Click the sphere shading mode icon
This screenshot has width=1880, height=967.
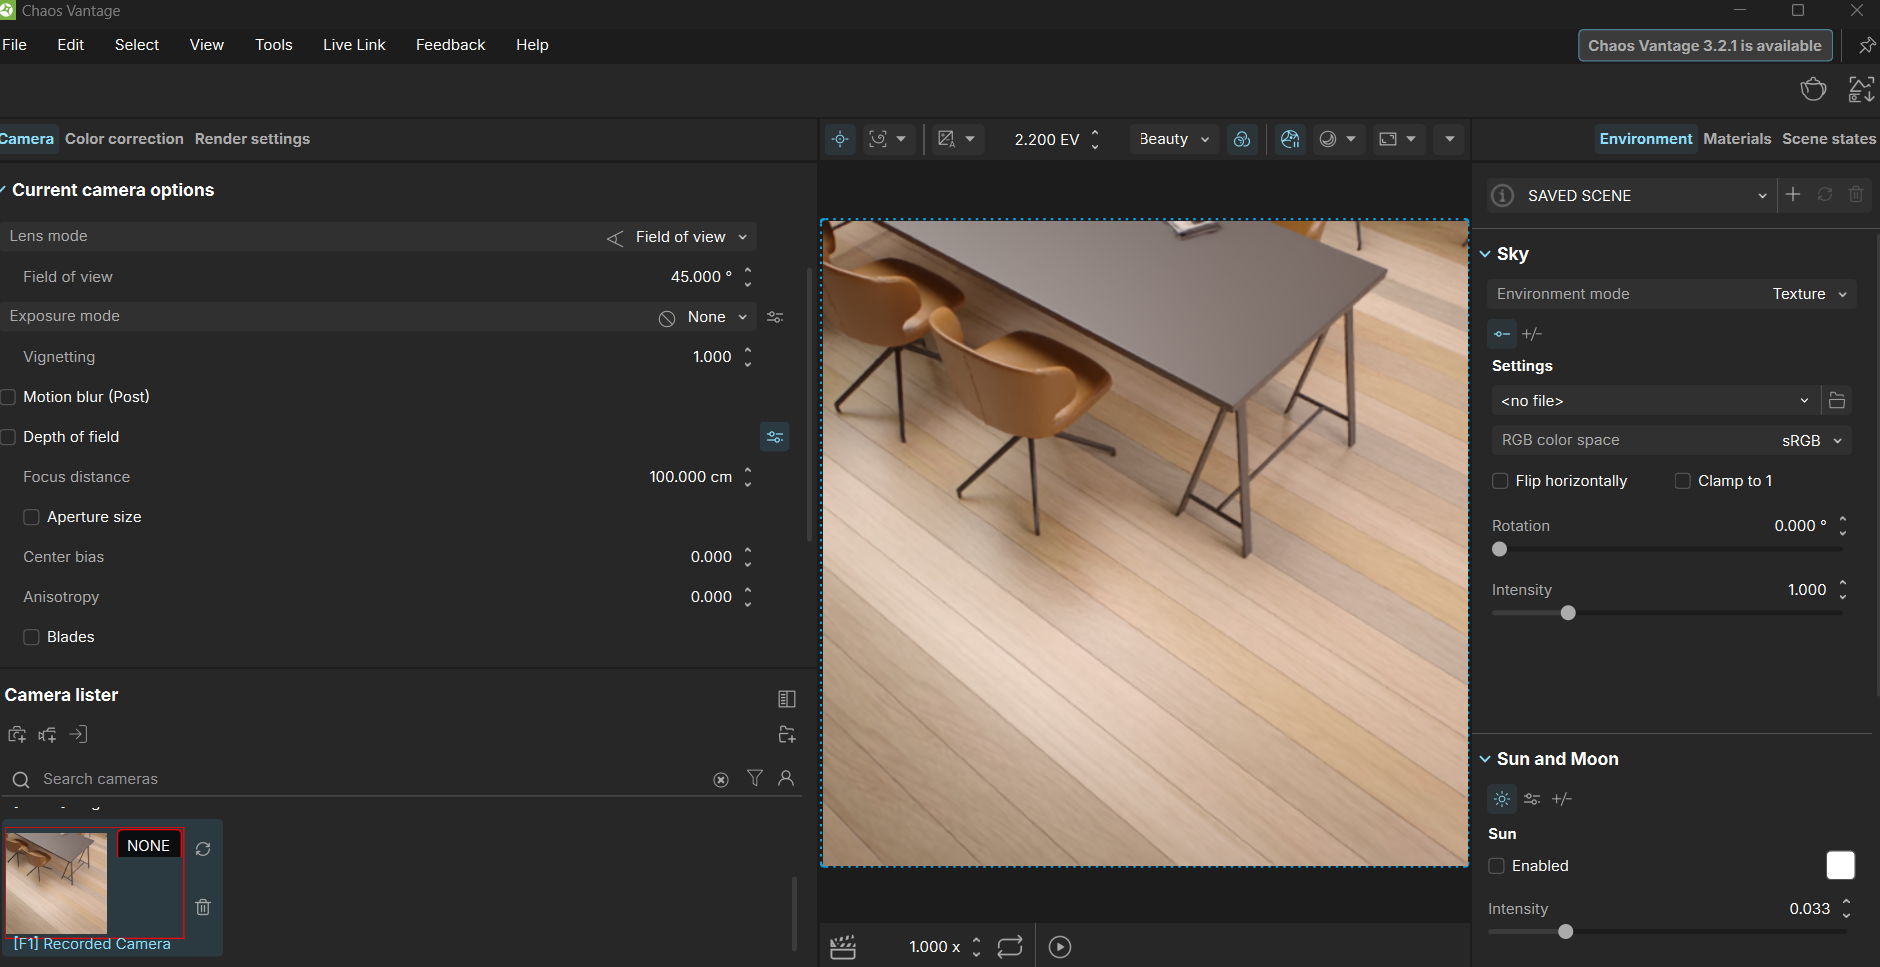1328,139
